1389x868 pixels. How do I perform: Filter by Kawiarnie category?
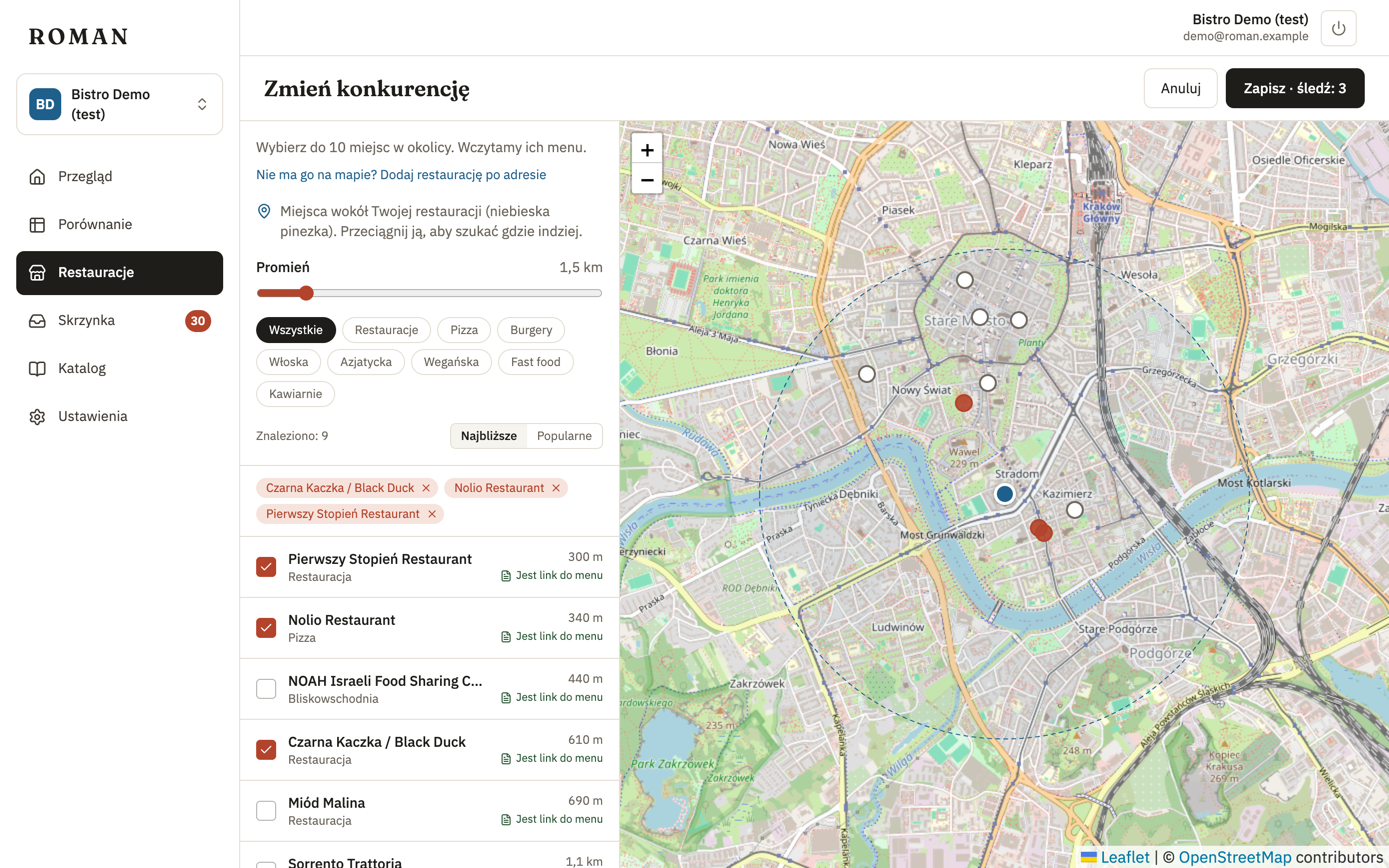[x=295, y=394]
